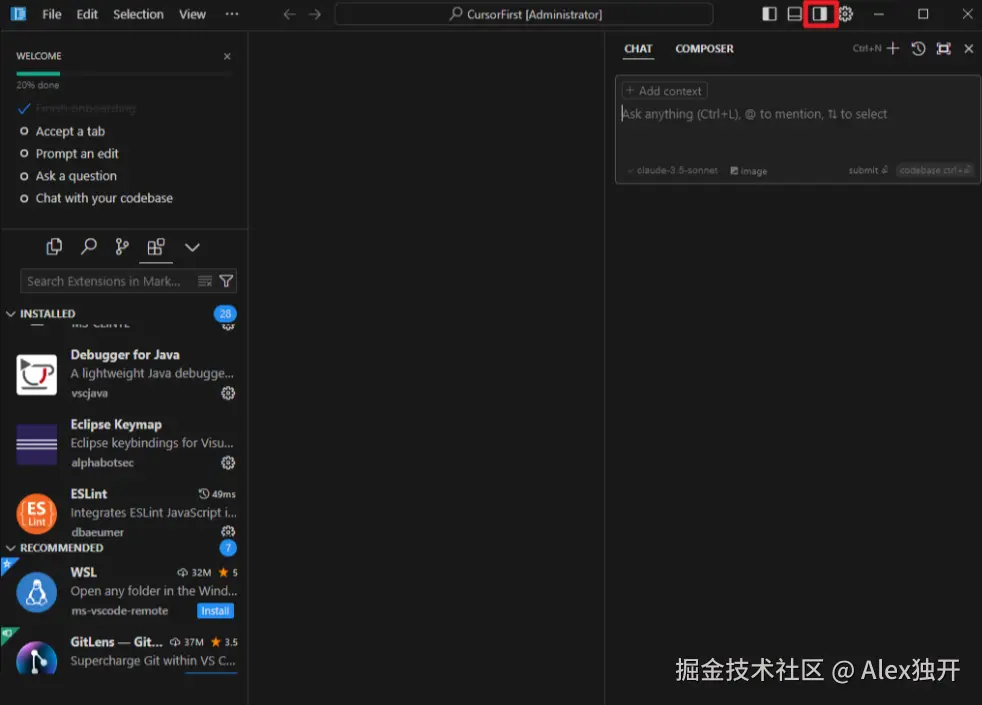Click the submit button in chat

(x=868, y=170)
